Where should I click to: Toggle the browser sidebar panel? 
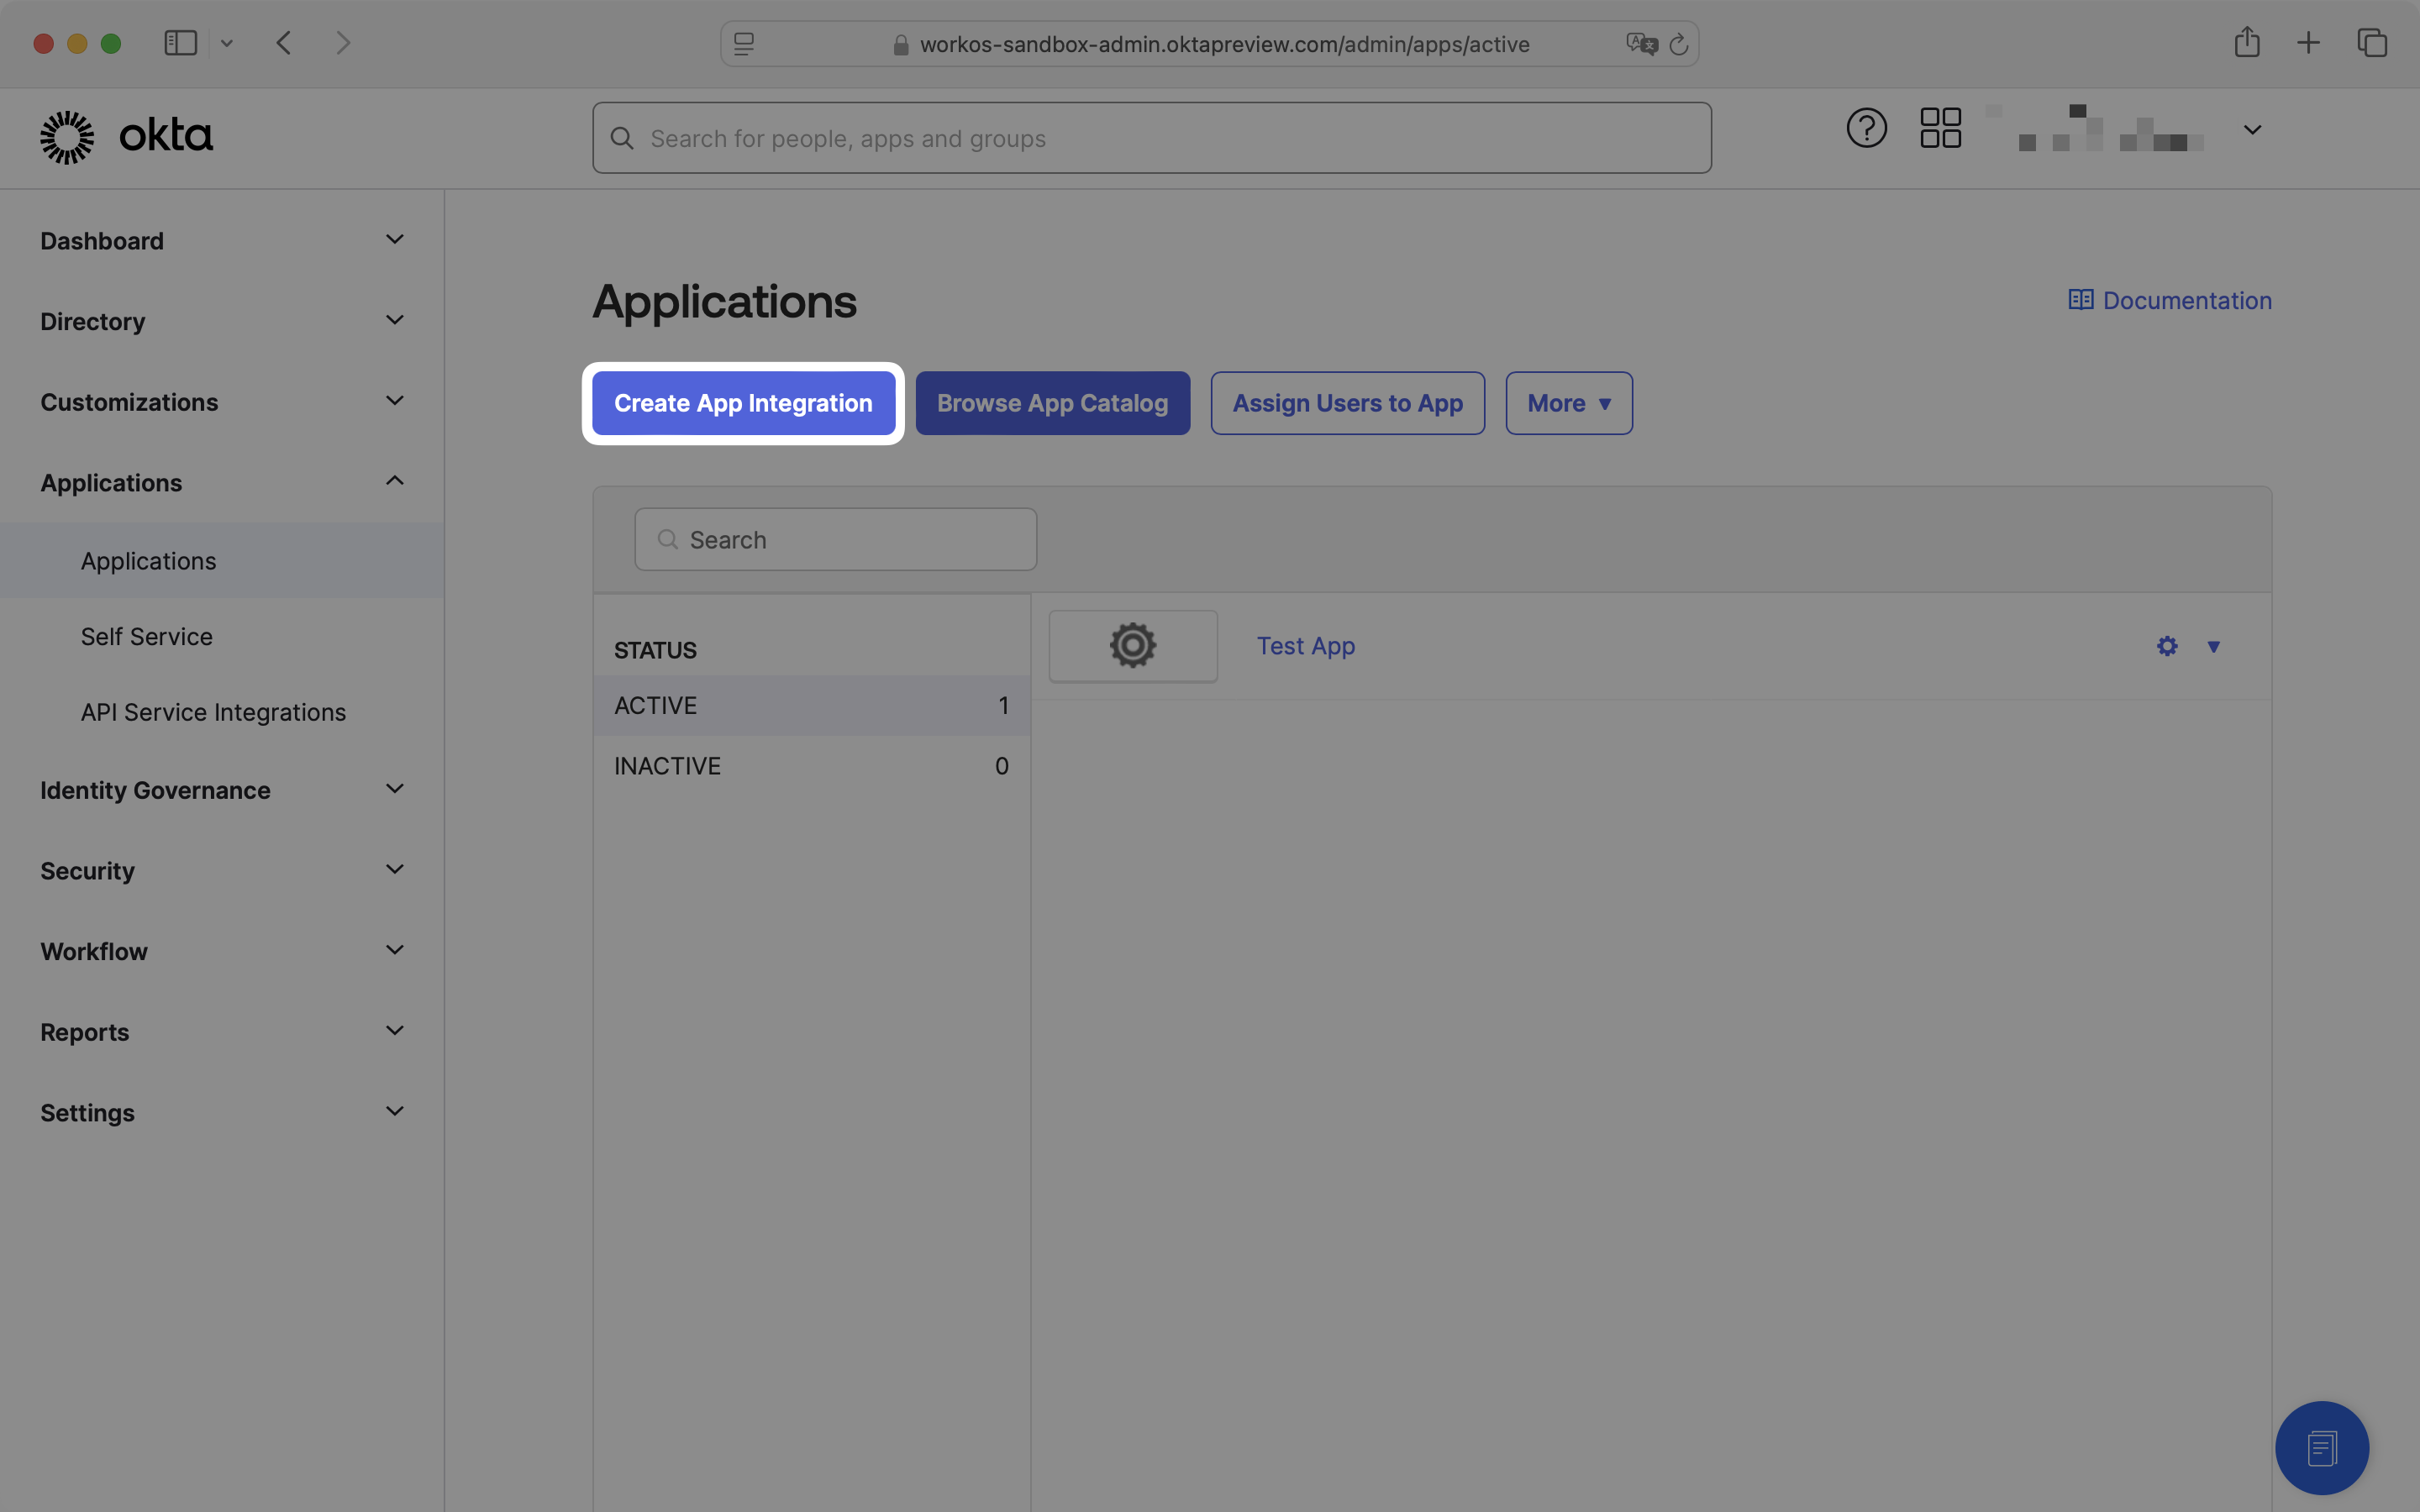(x=180, y=42)
